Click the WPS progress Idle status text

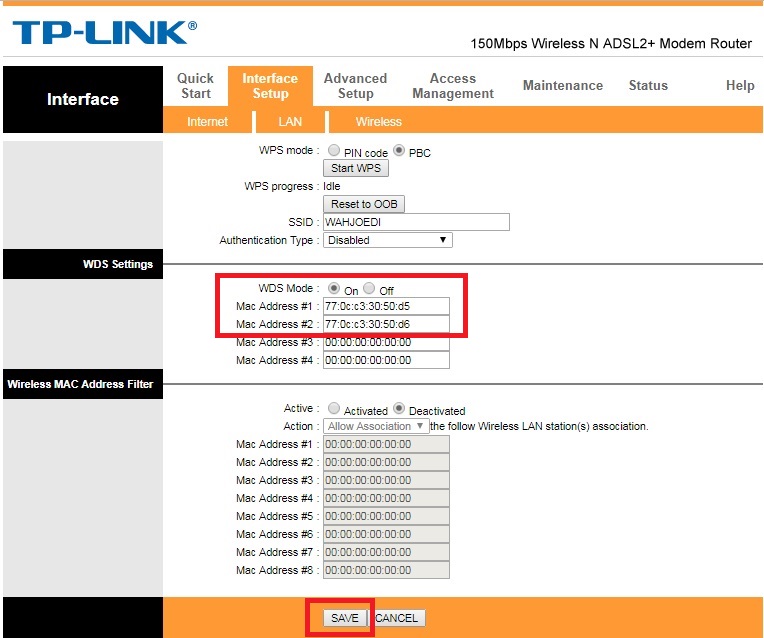(x=332, y=186)
